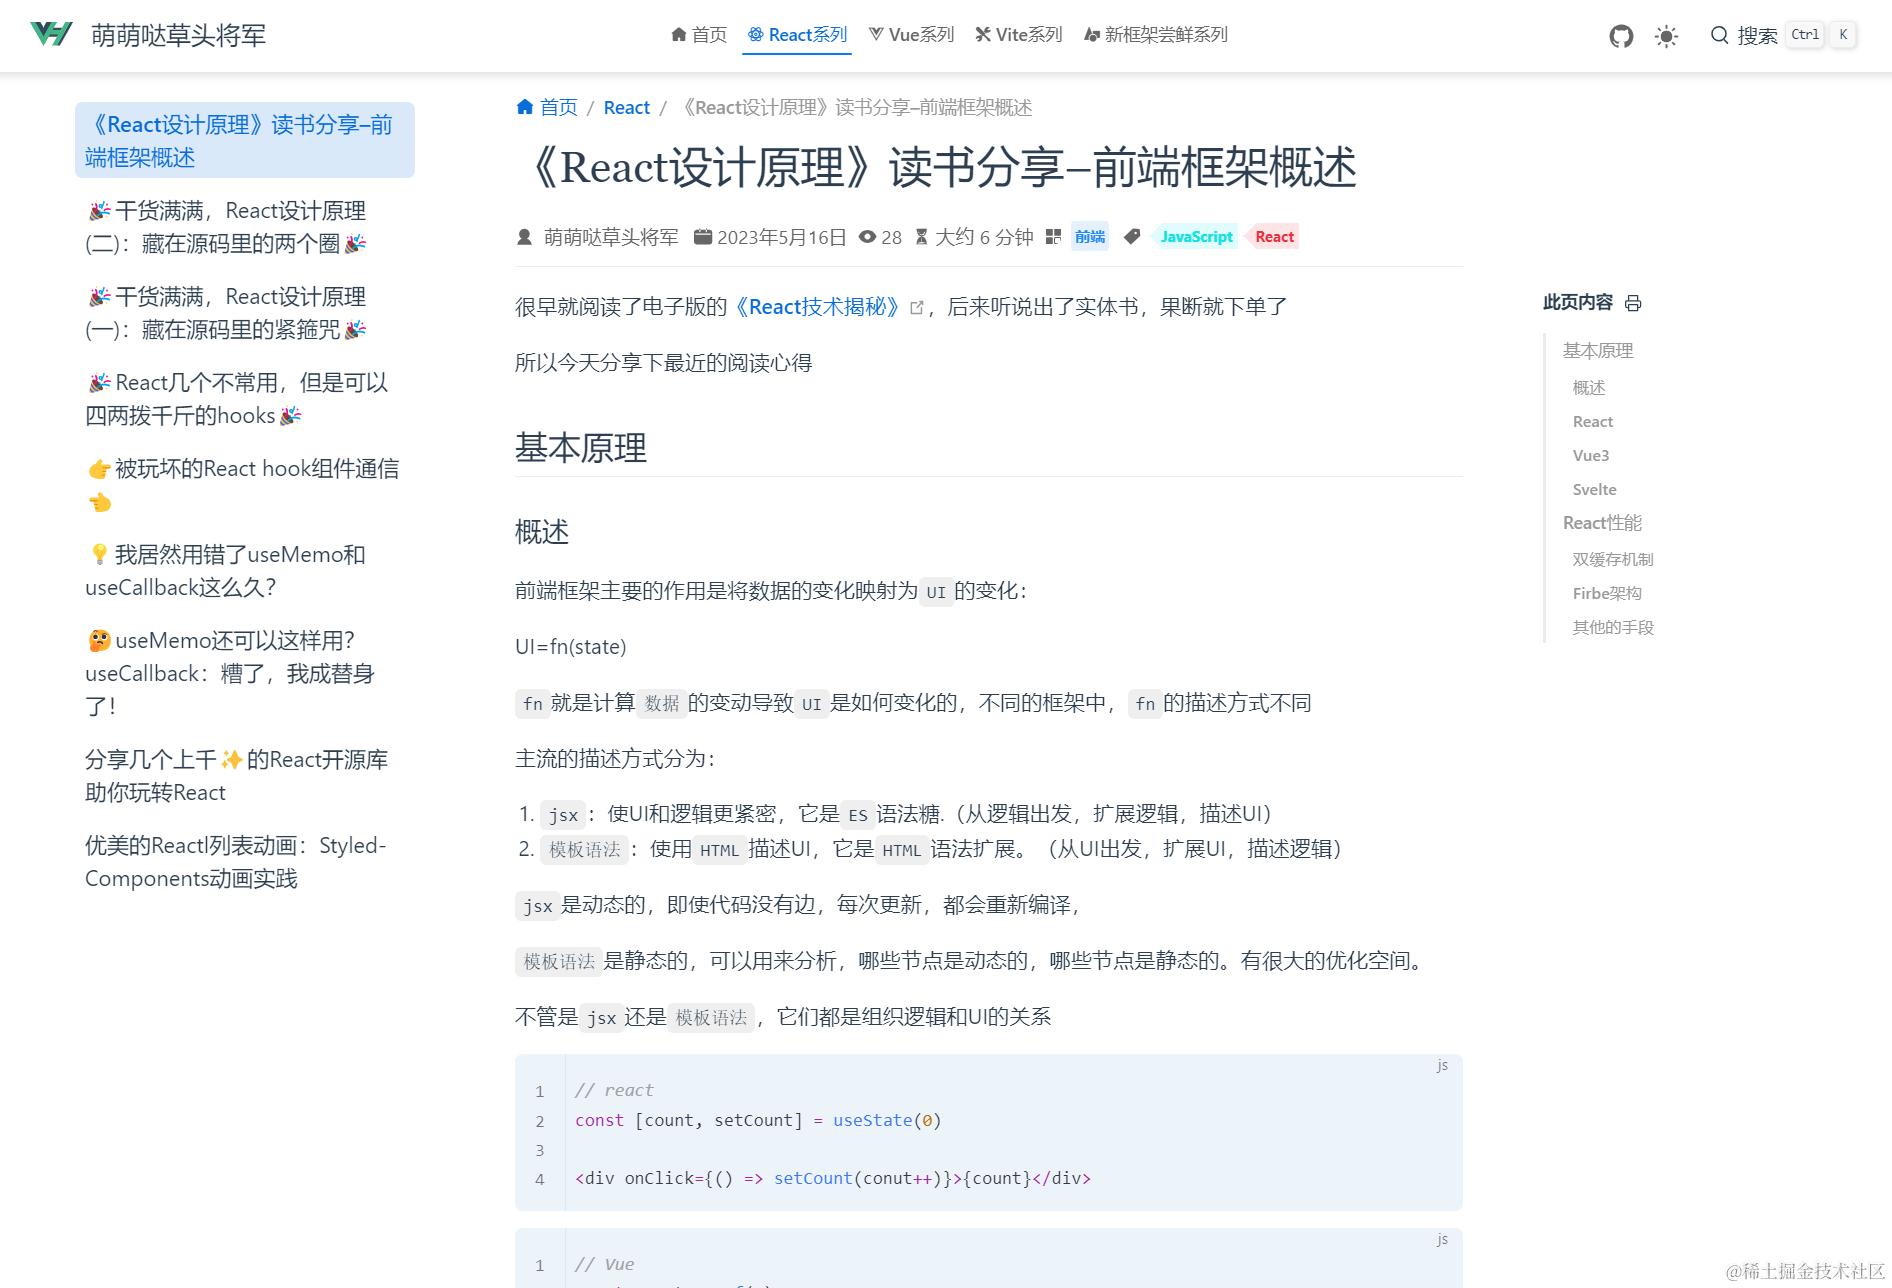Open the GitHub repository icon
1892x1288 pixels.
(x=1621, y=36)
